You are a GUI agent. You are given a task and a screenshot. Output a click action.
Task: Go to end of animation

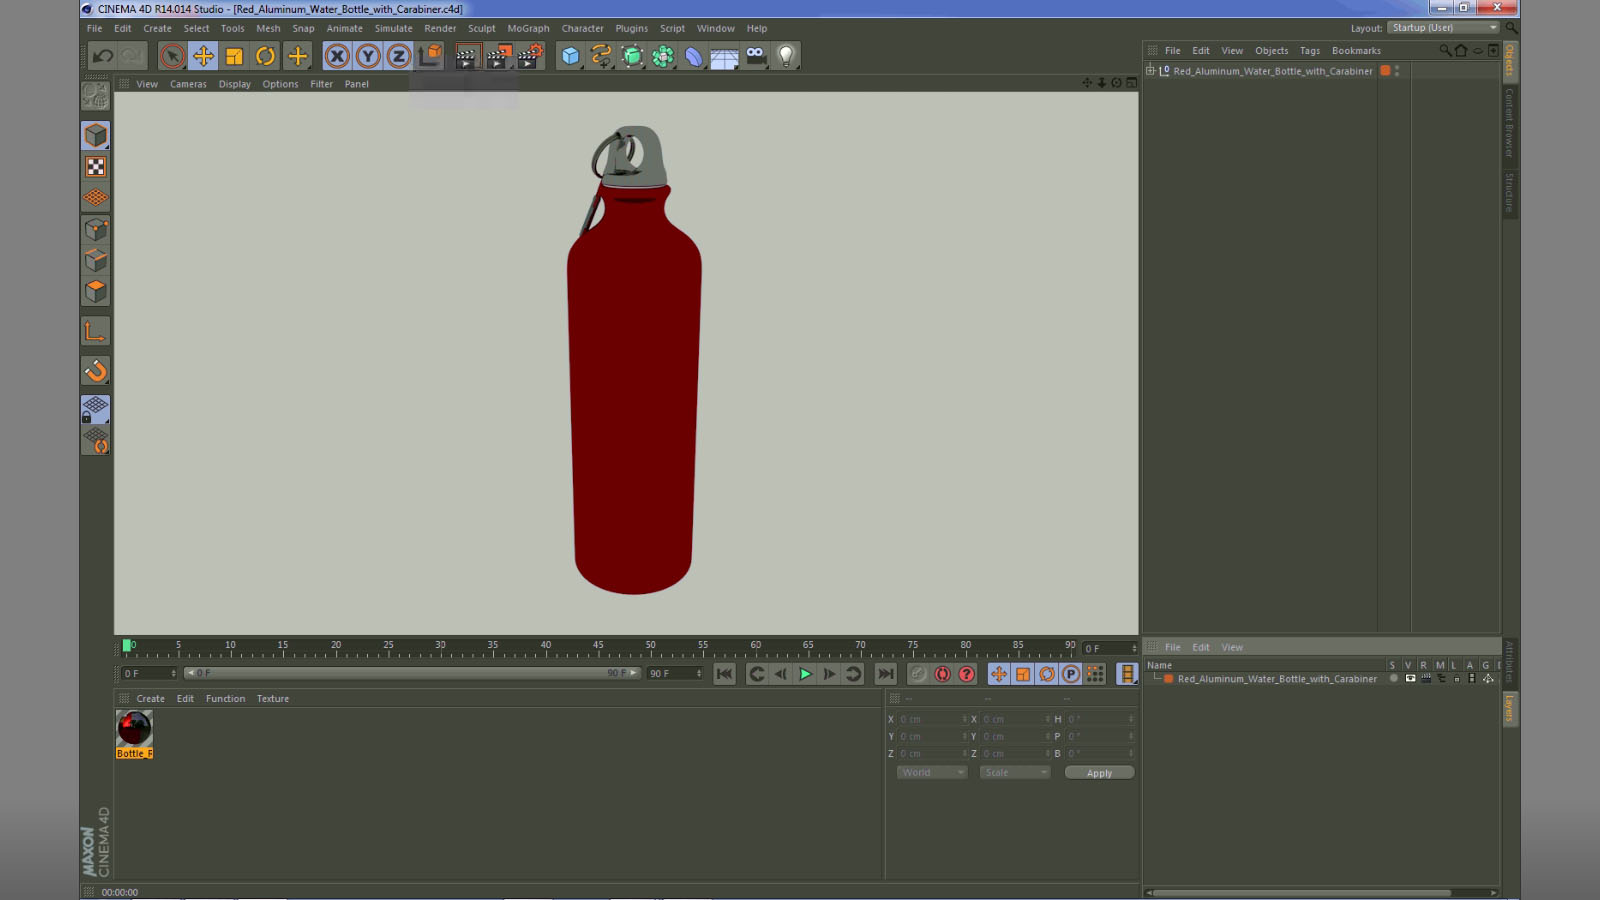point(885,674)
